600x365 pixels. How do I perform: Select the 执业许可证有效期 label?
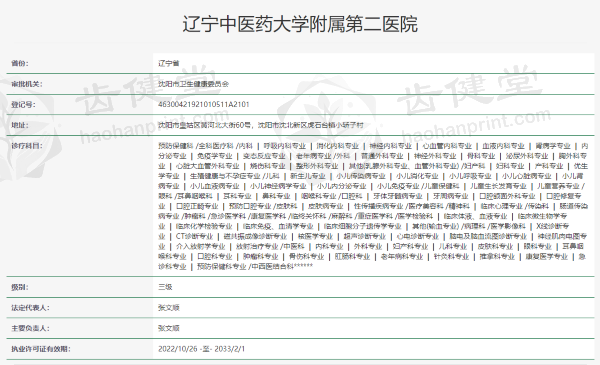click(x=41, y=349)
